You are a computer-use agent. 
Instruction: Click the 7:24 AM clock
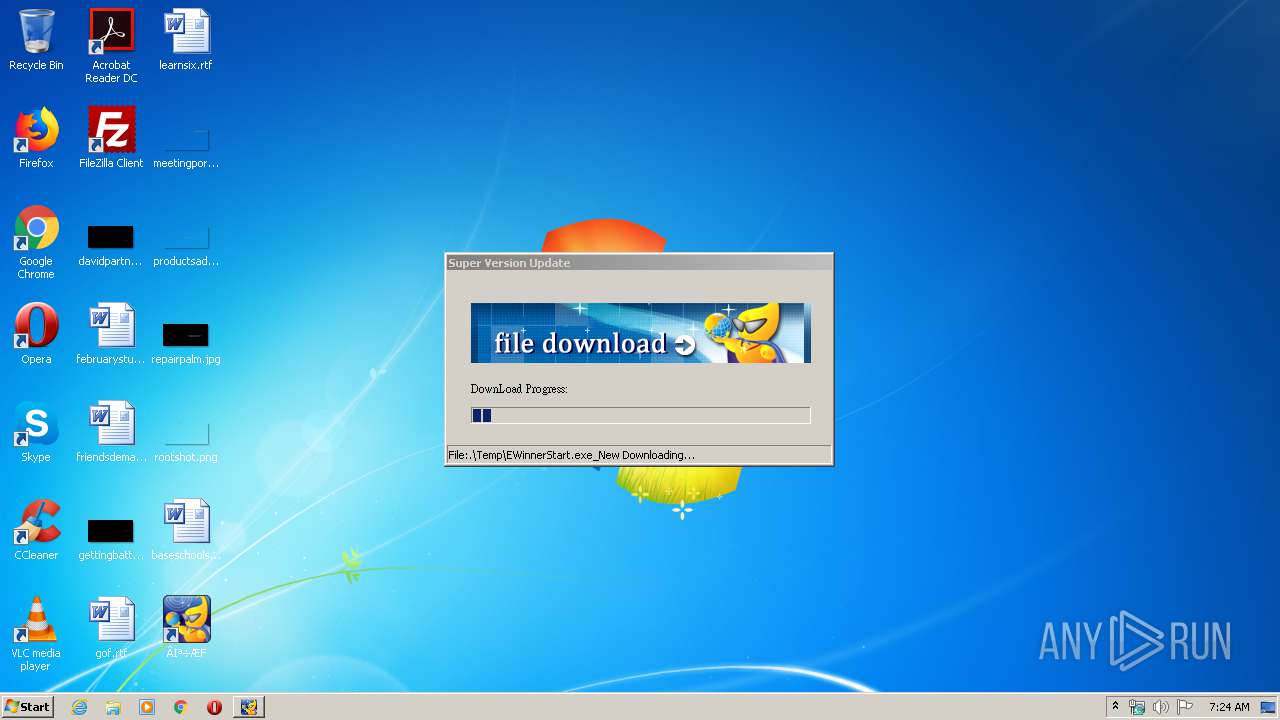point(1229,707)
